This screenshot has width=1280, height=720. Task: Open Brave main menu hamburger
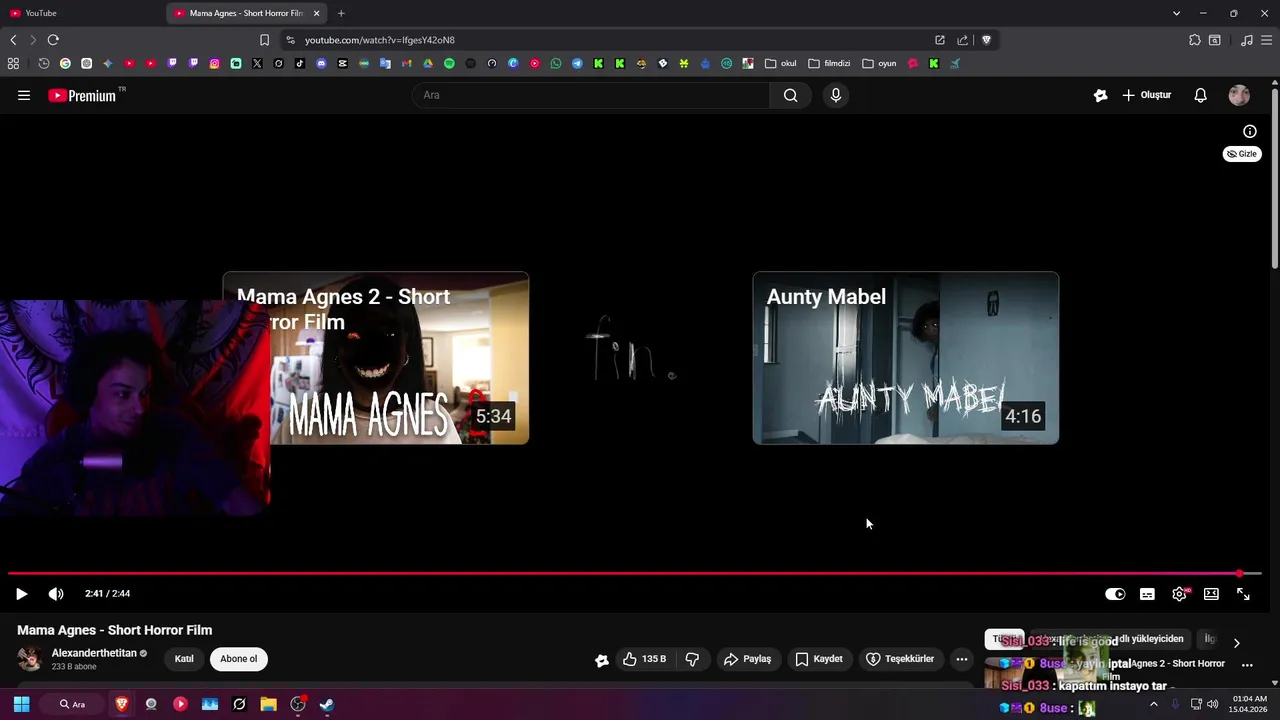[1268, 40]
